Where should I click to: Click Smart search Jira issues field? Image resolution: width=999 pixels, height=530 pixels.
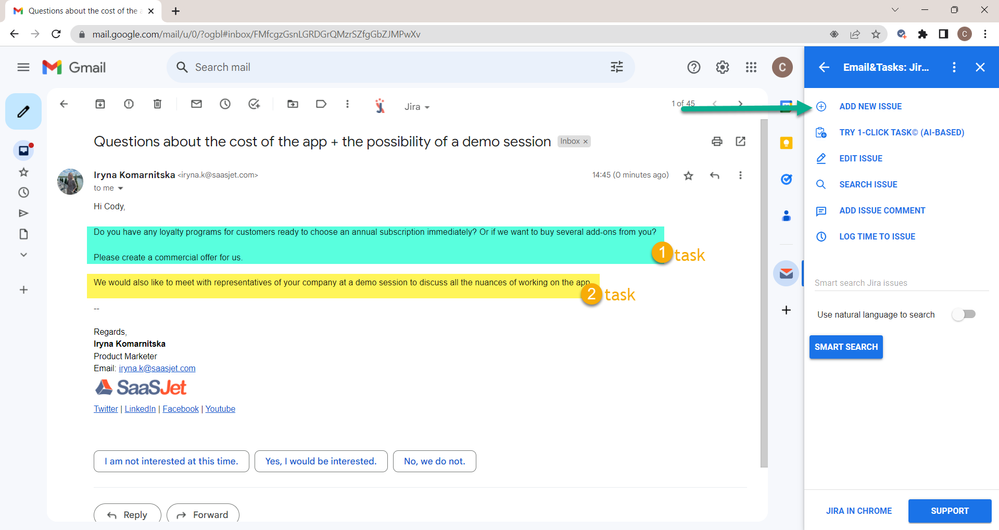901,283
